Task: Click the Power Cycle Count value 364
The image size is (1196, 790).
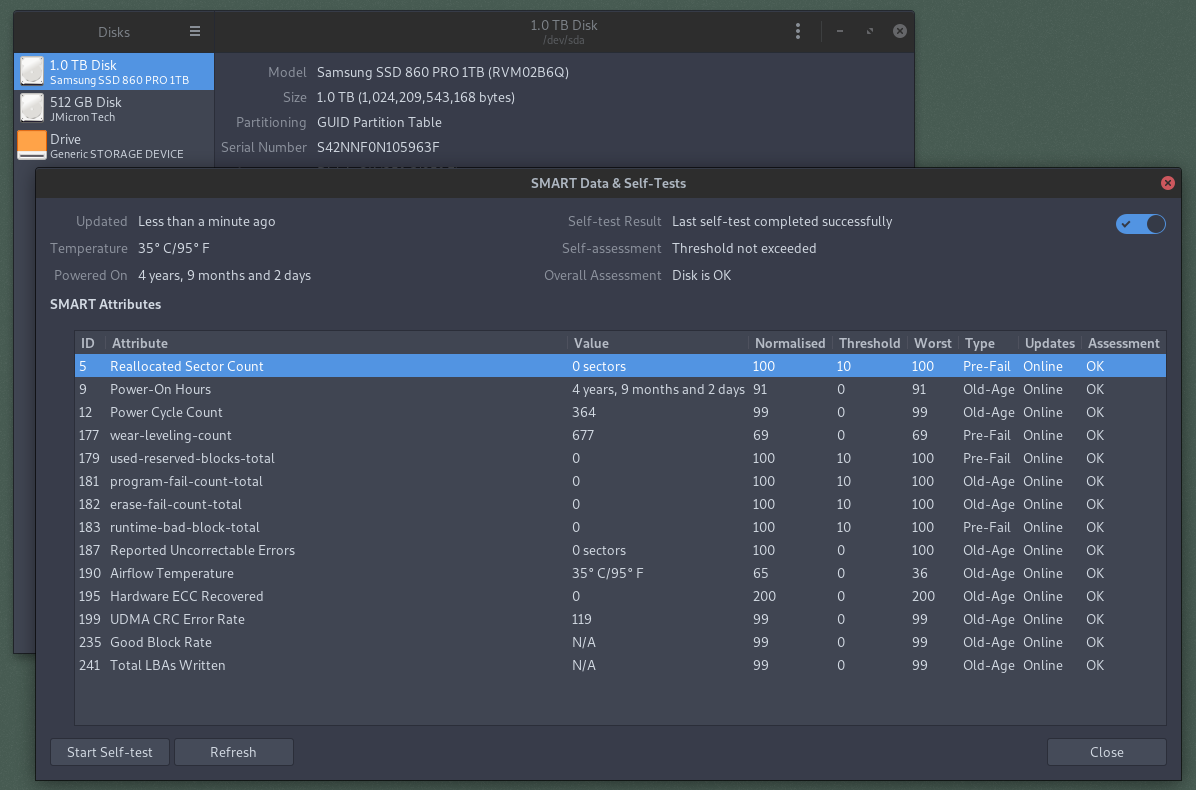Action: point(584,413)
